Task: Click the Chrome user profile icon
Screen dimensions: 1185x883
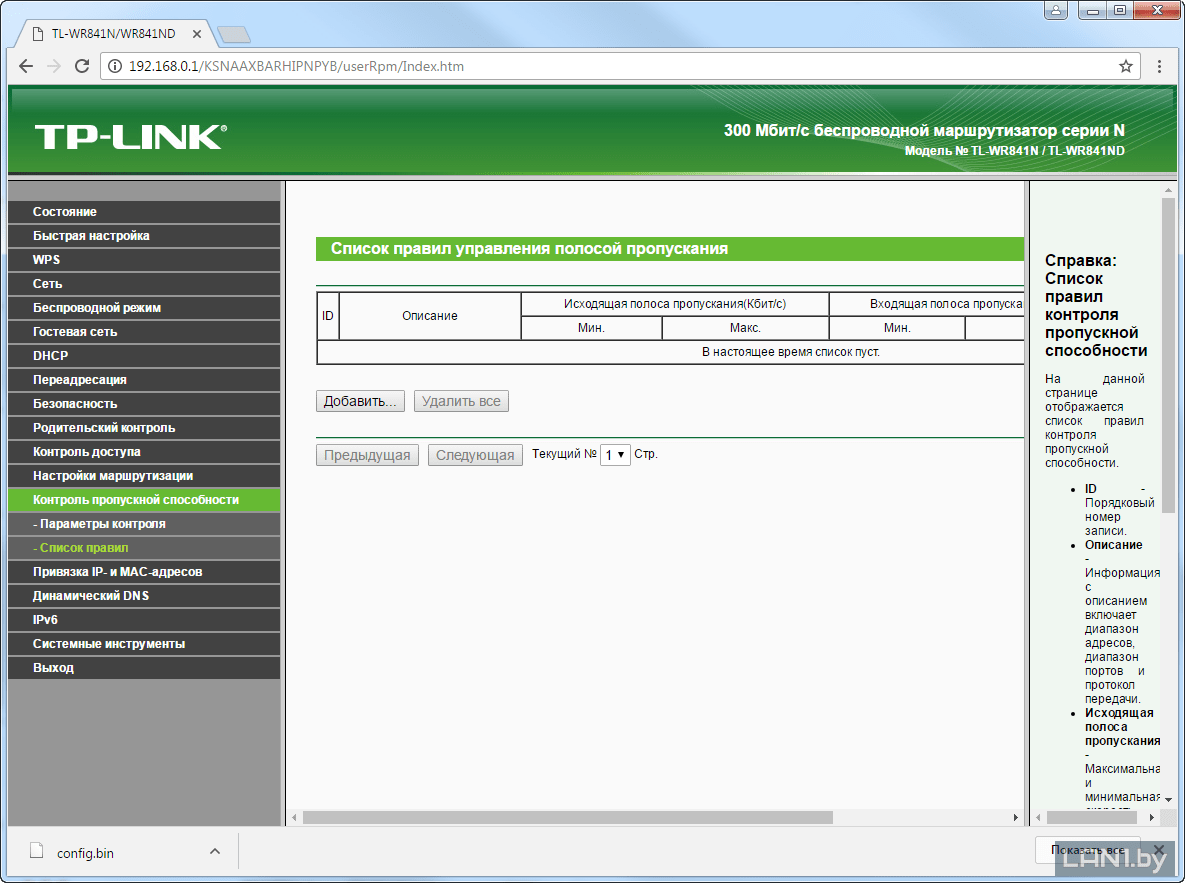Action: pyautogui.click(x=1056, y=10)
